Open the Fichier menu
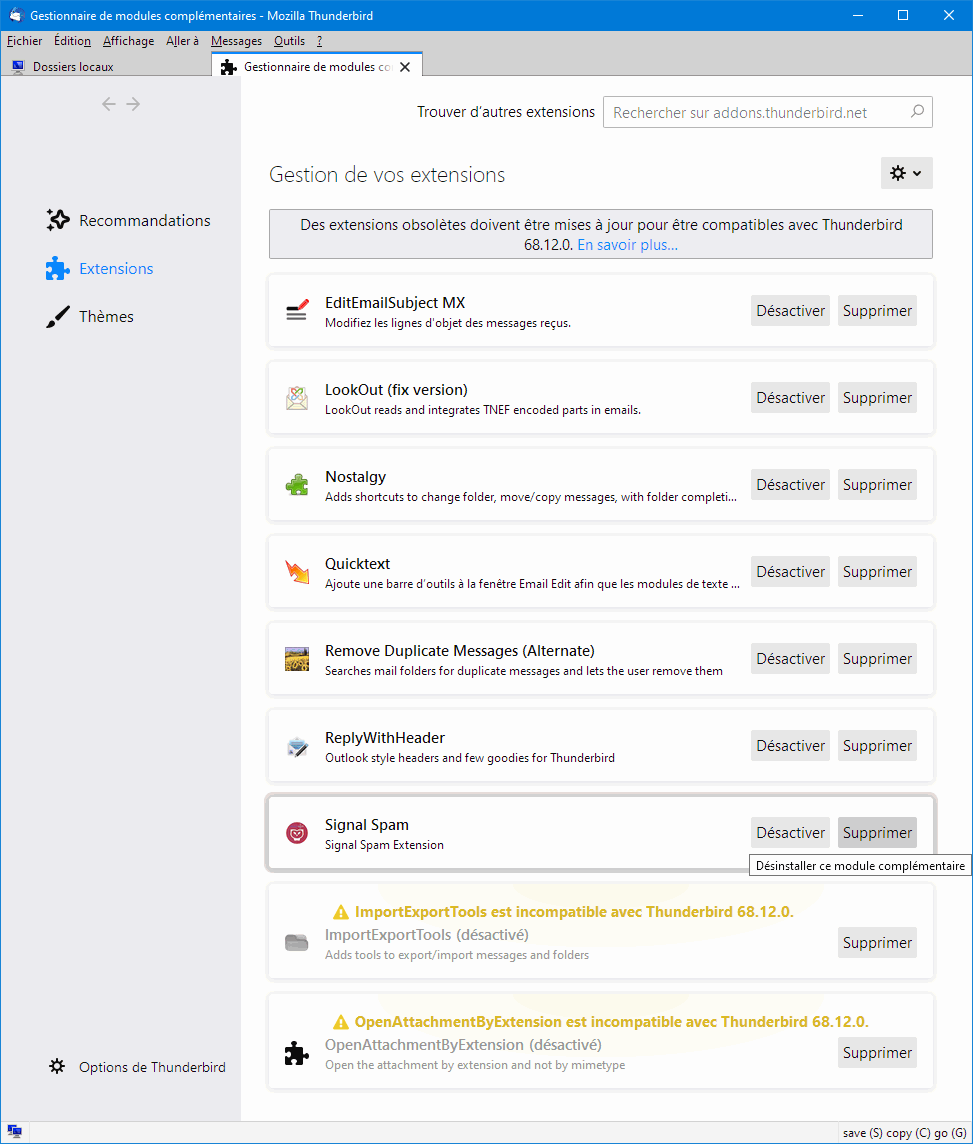This screenshot has height=1144, width=973. (x=25, y=41)
